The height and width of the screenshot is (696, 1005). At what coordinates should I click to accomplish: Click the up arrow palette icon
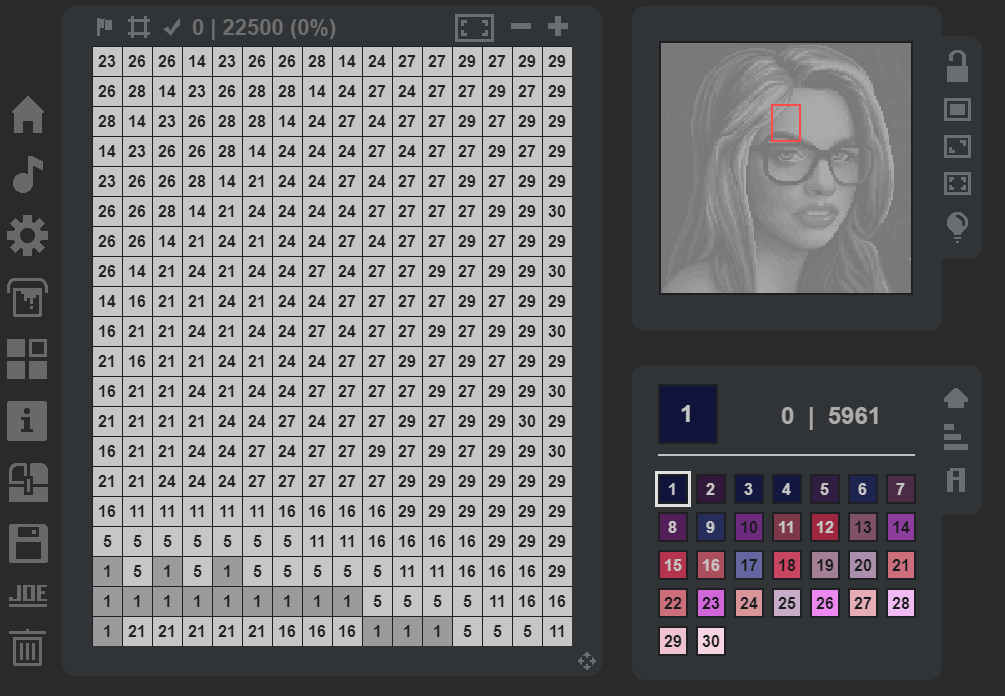[956, 398]
